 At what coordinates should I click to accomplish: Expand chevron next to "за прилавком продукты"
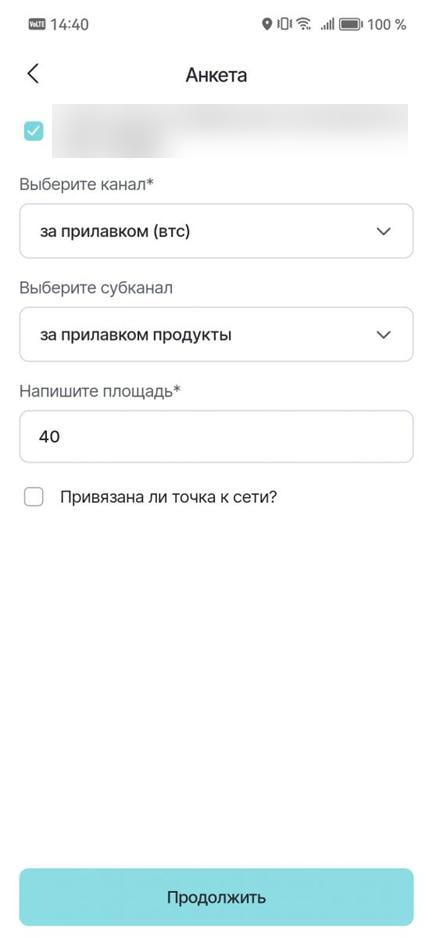point(384,335)
